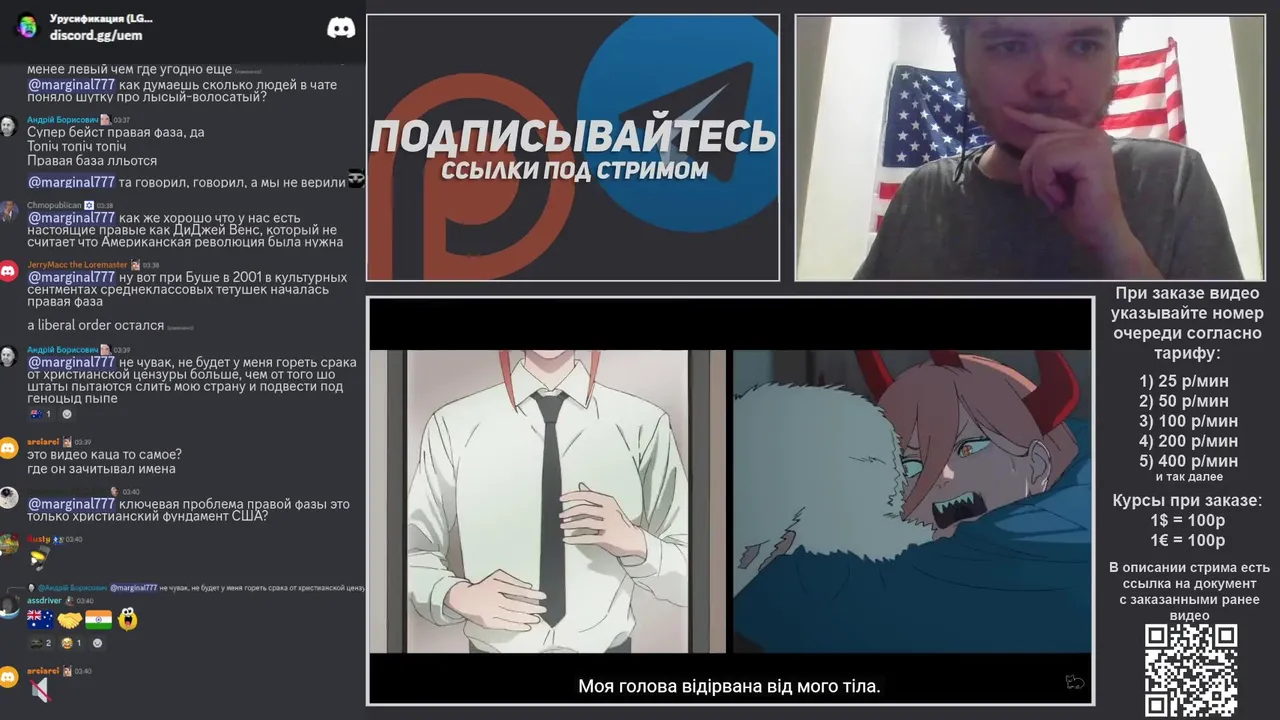The height and width of the screenshot is (720, 1280).
Task: Click the sunglasses emoji after 'мы не верили'
Action: 356,179
